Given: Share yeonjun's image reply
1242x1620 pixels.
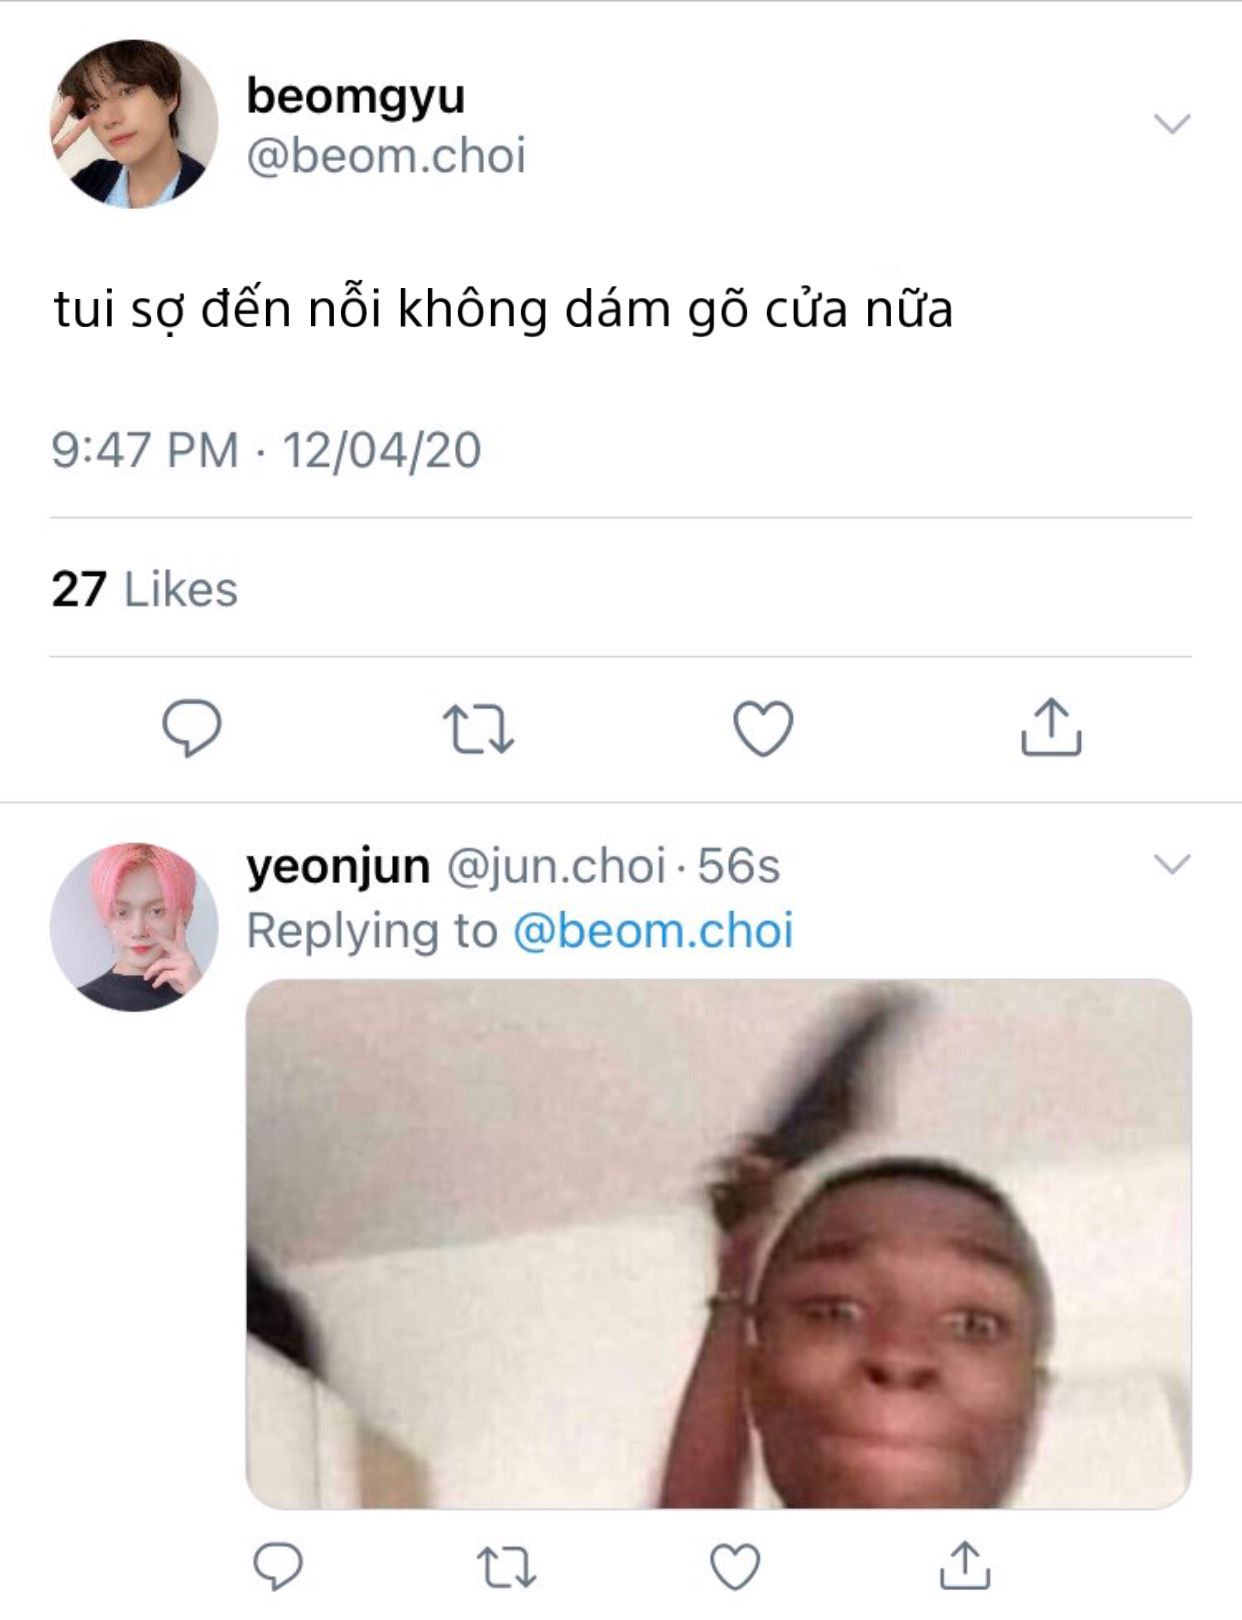Looking at the screenshot, I should [x=965, y=1565].
